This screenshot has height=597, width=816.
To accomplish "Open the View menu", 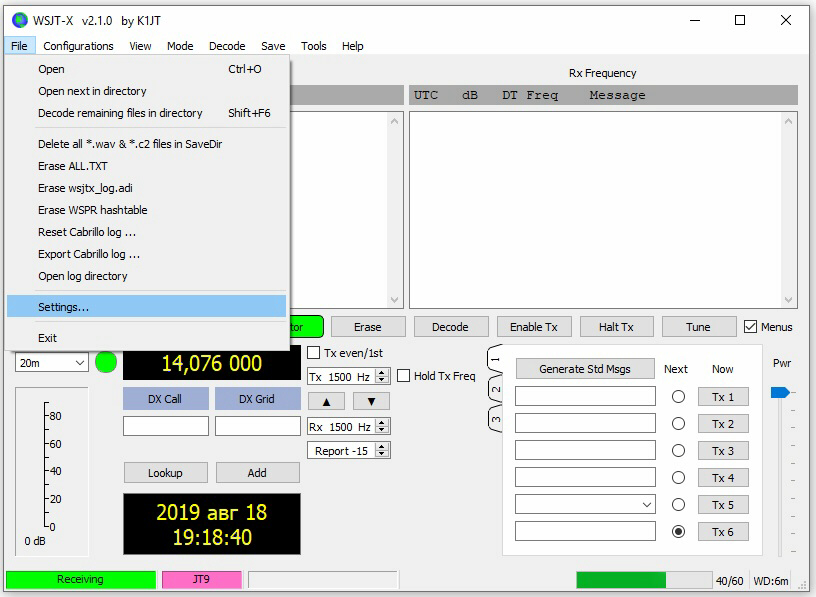I will (x=141, y=46).
